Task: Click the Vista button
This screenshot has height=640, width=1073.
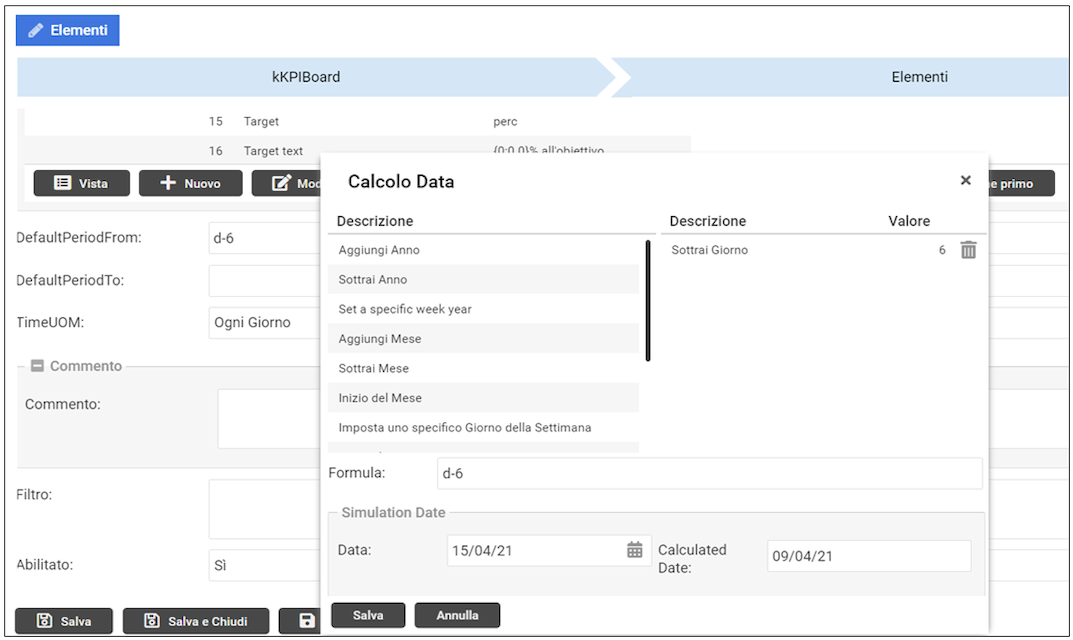Action: tap(82, 184)
